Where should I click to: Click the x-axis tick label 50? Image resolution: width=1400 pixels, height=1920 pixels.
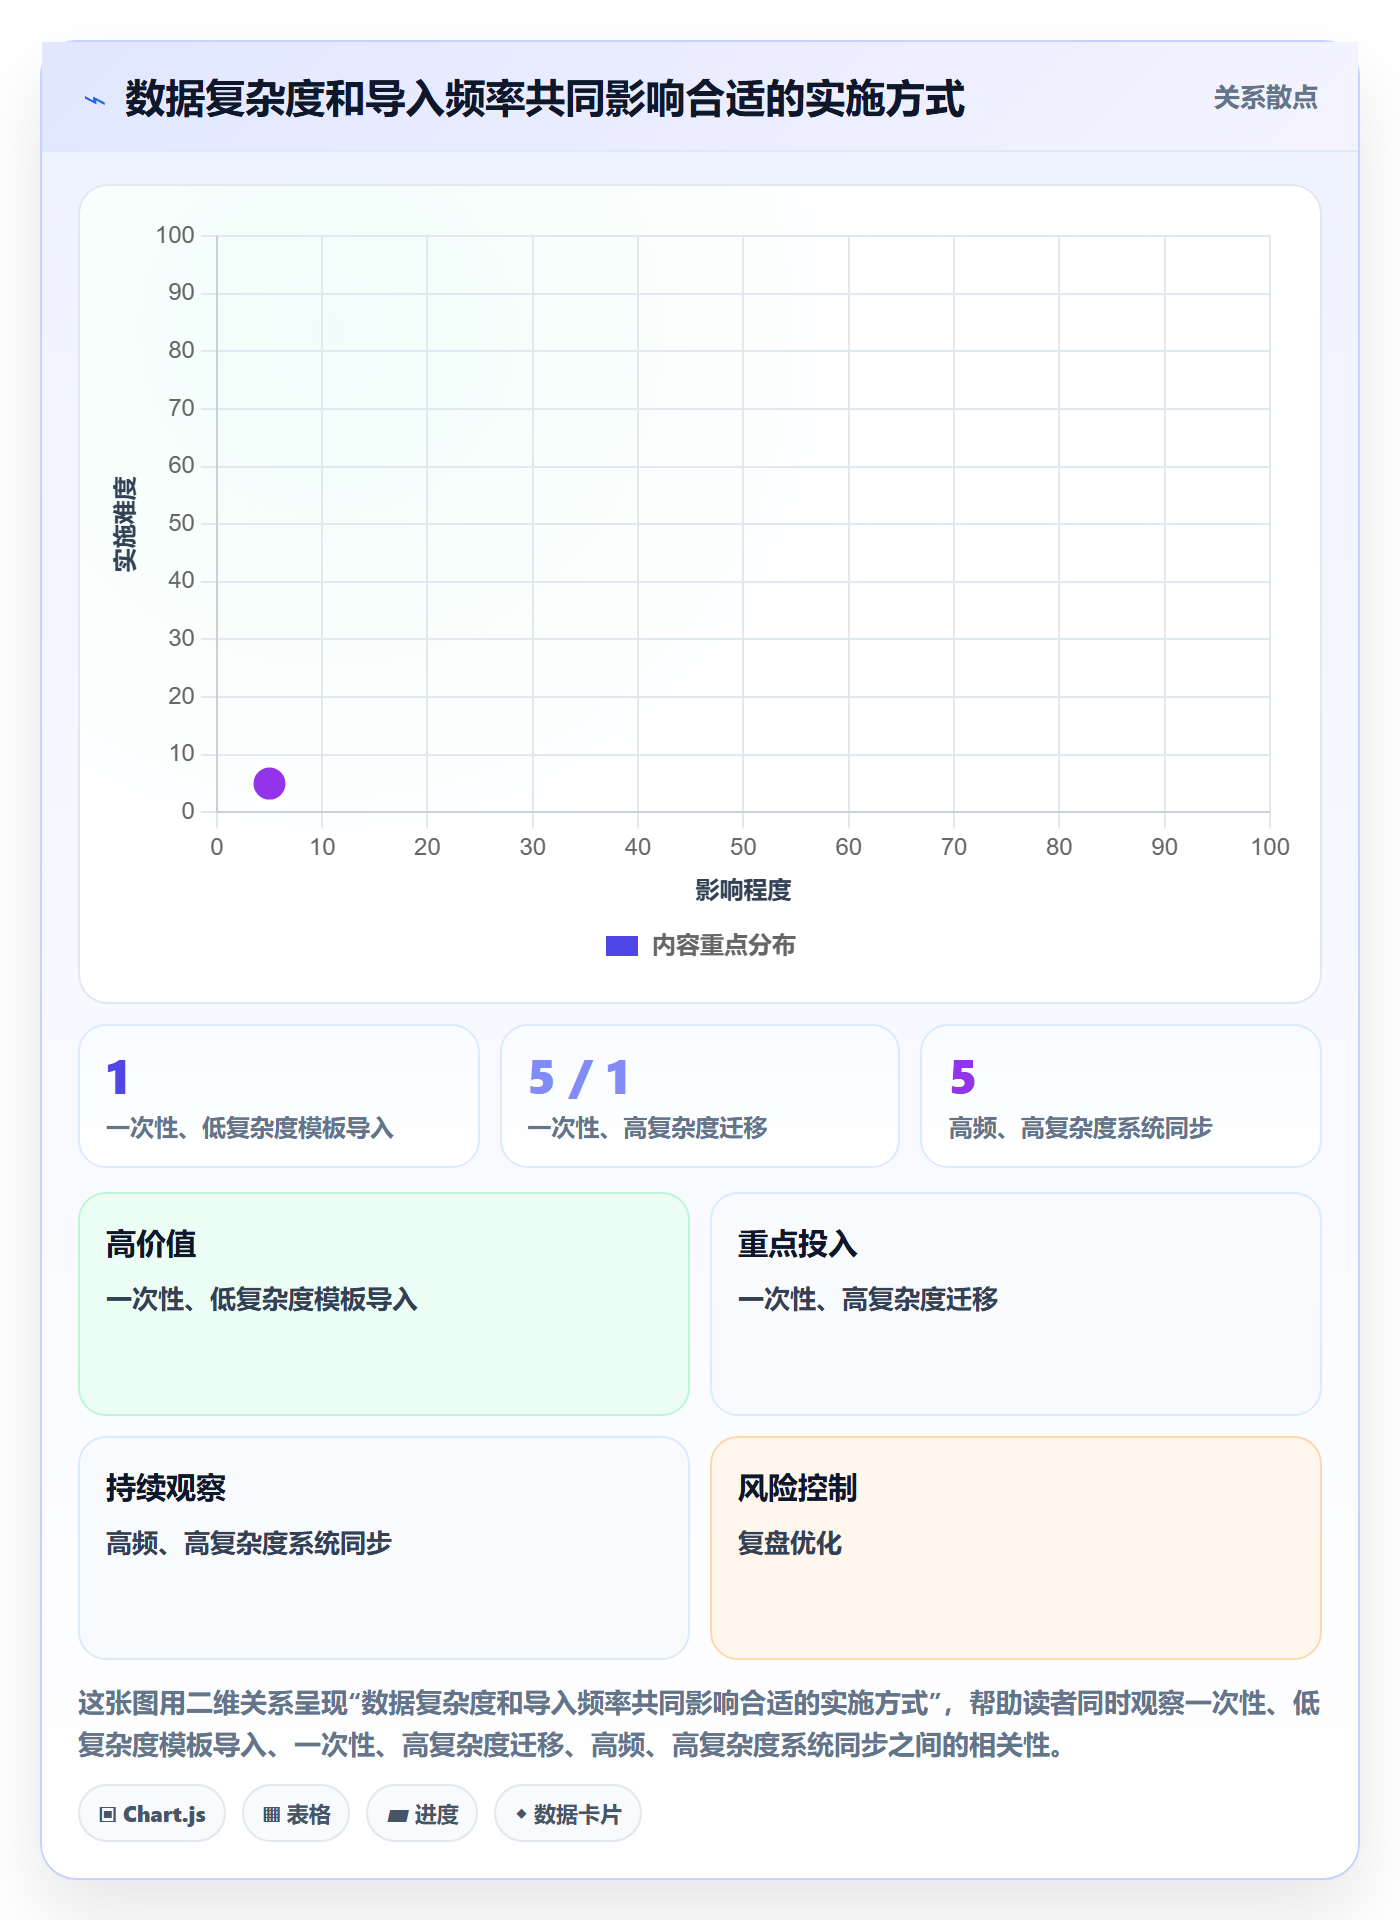pos(743,847)
